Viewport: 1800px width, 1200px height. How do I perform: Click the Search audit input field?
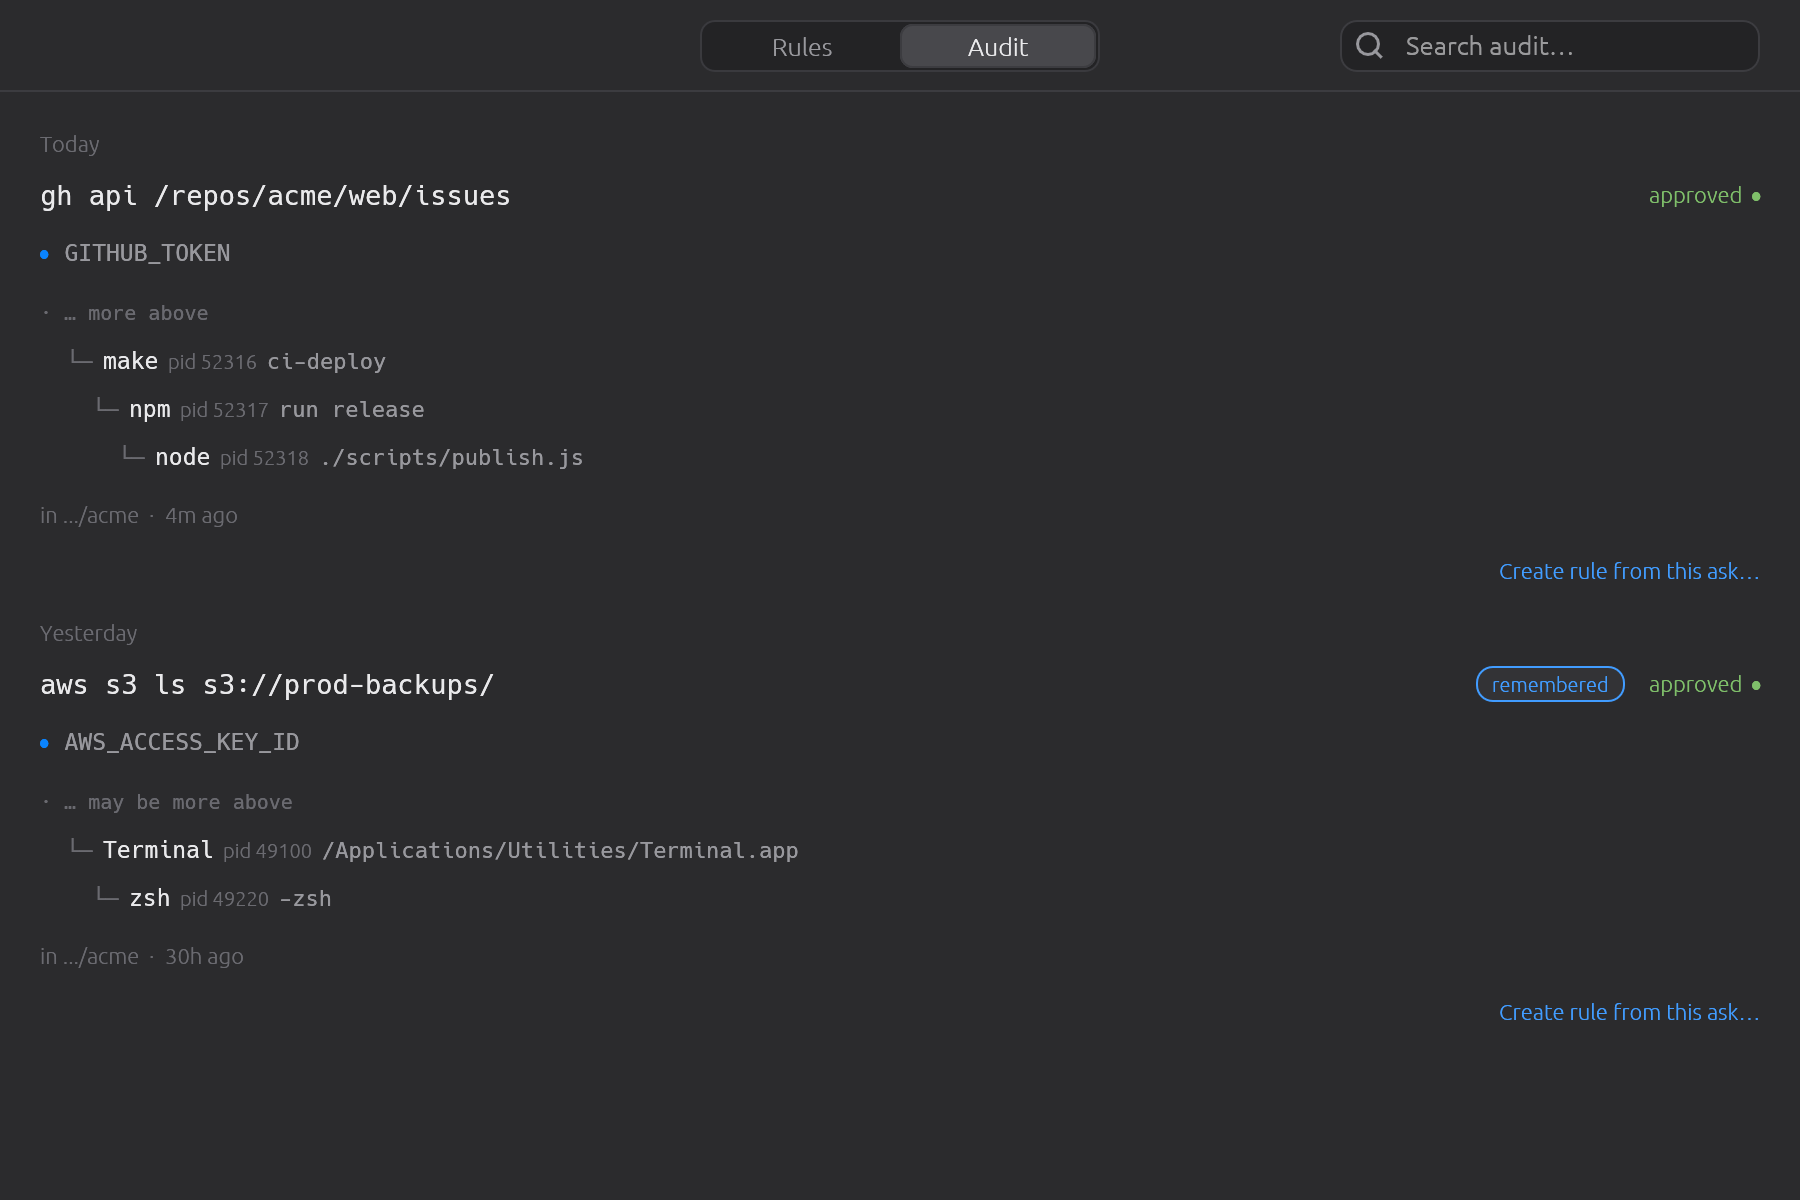[1549, 46]
